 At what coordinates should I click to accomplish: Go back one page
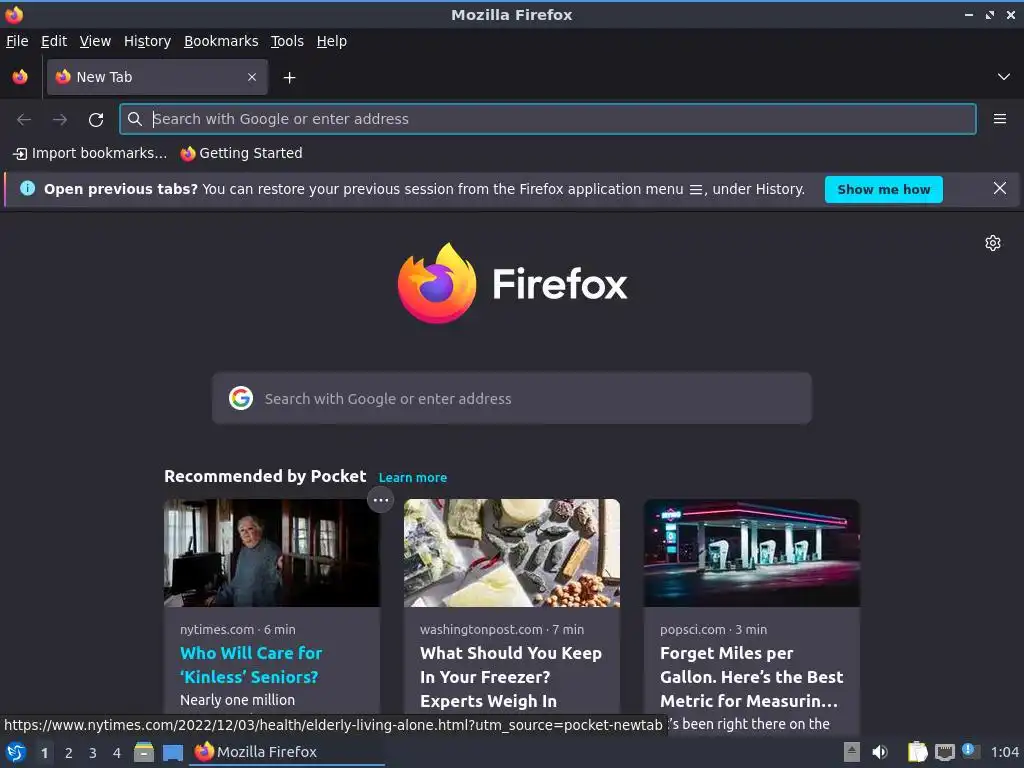click(x=24, y=119)
